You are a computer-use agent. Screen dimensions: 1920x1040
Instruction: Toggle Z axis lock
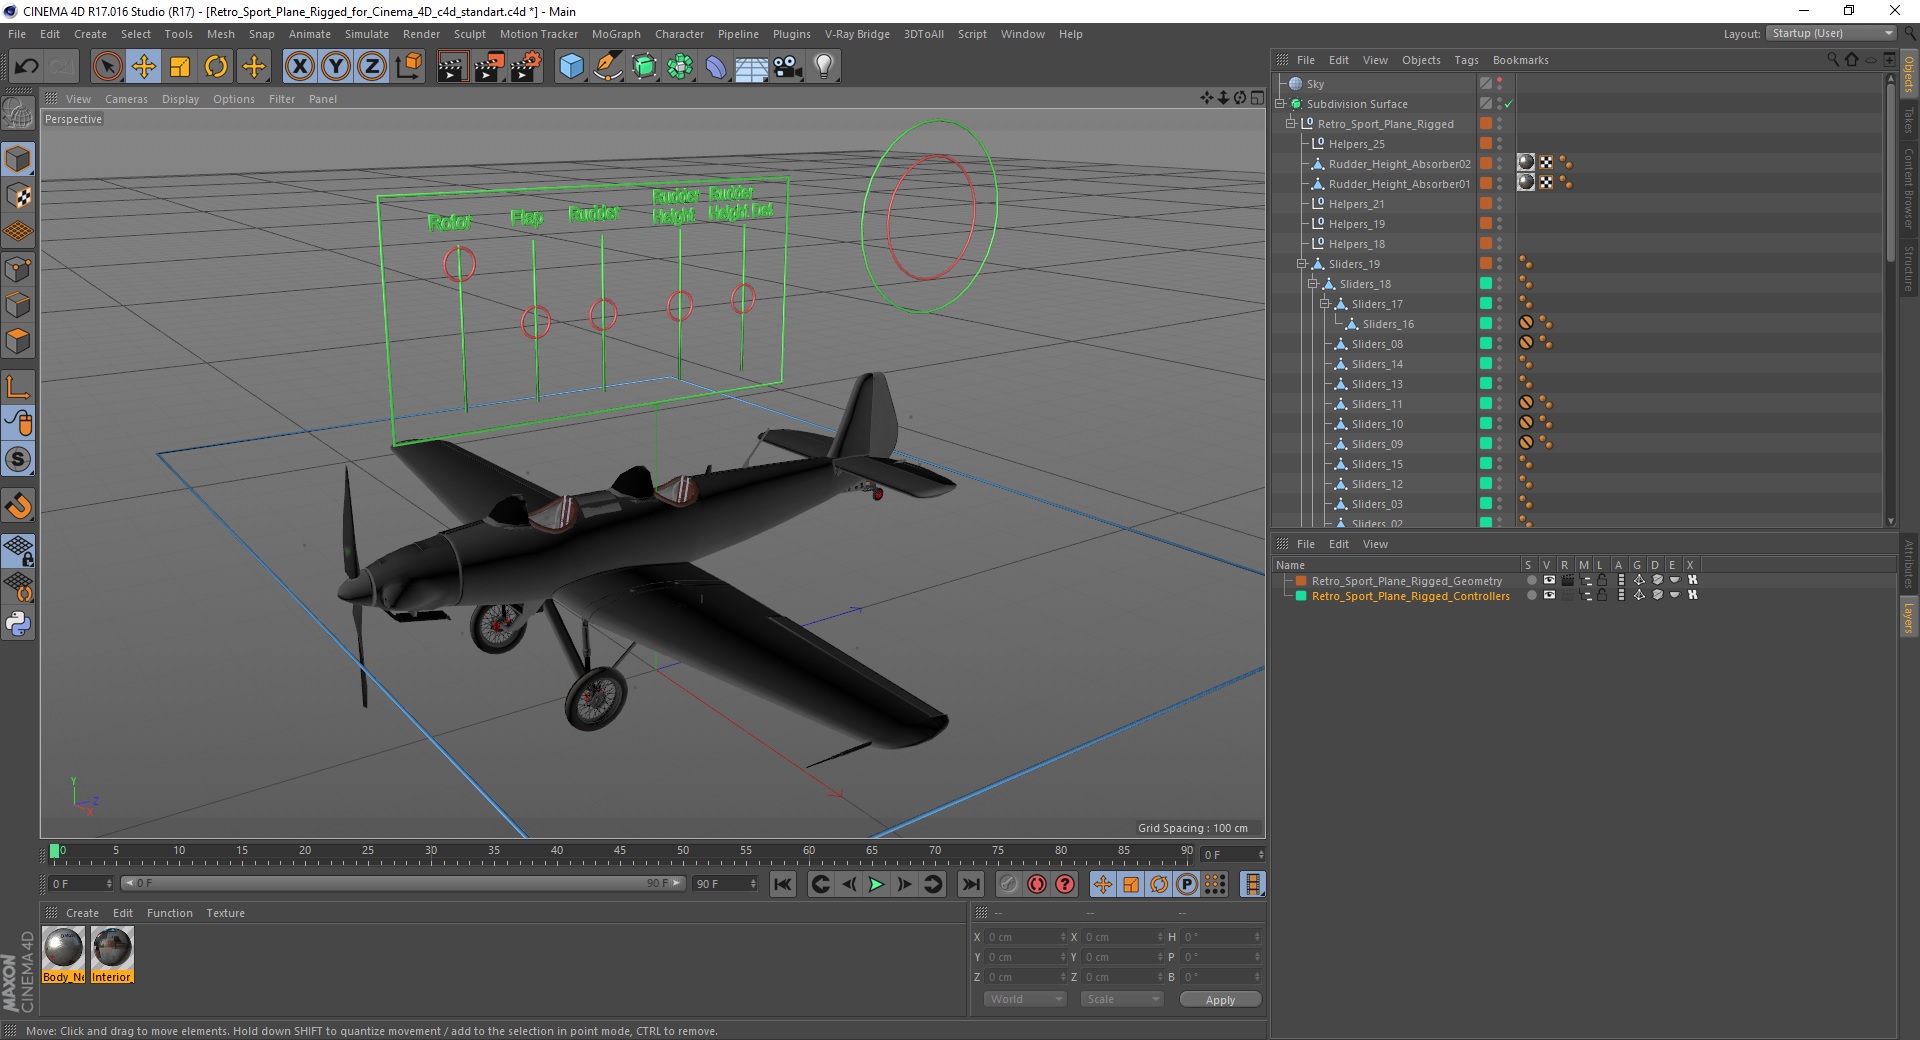point(372,67)
